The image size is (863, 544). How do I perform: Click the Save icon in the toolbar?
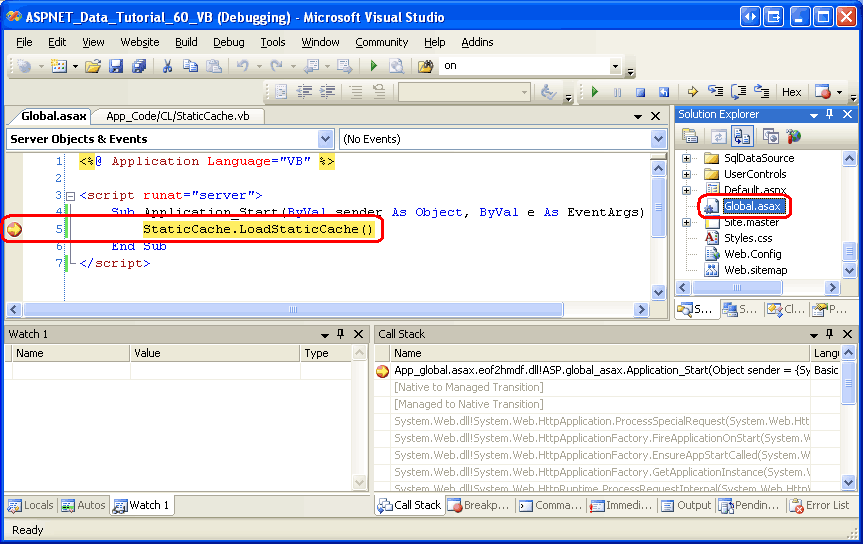[x=116, y=66]
